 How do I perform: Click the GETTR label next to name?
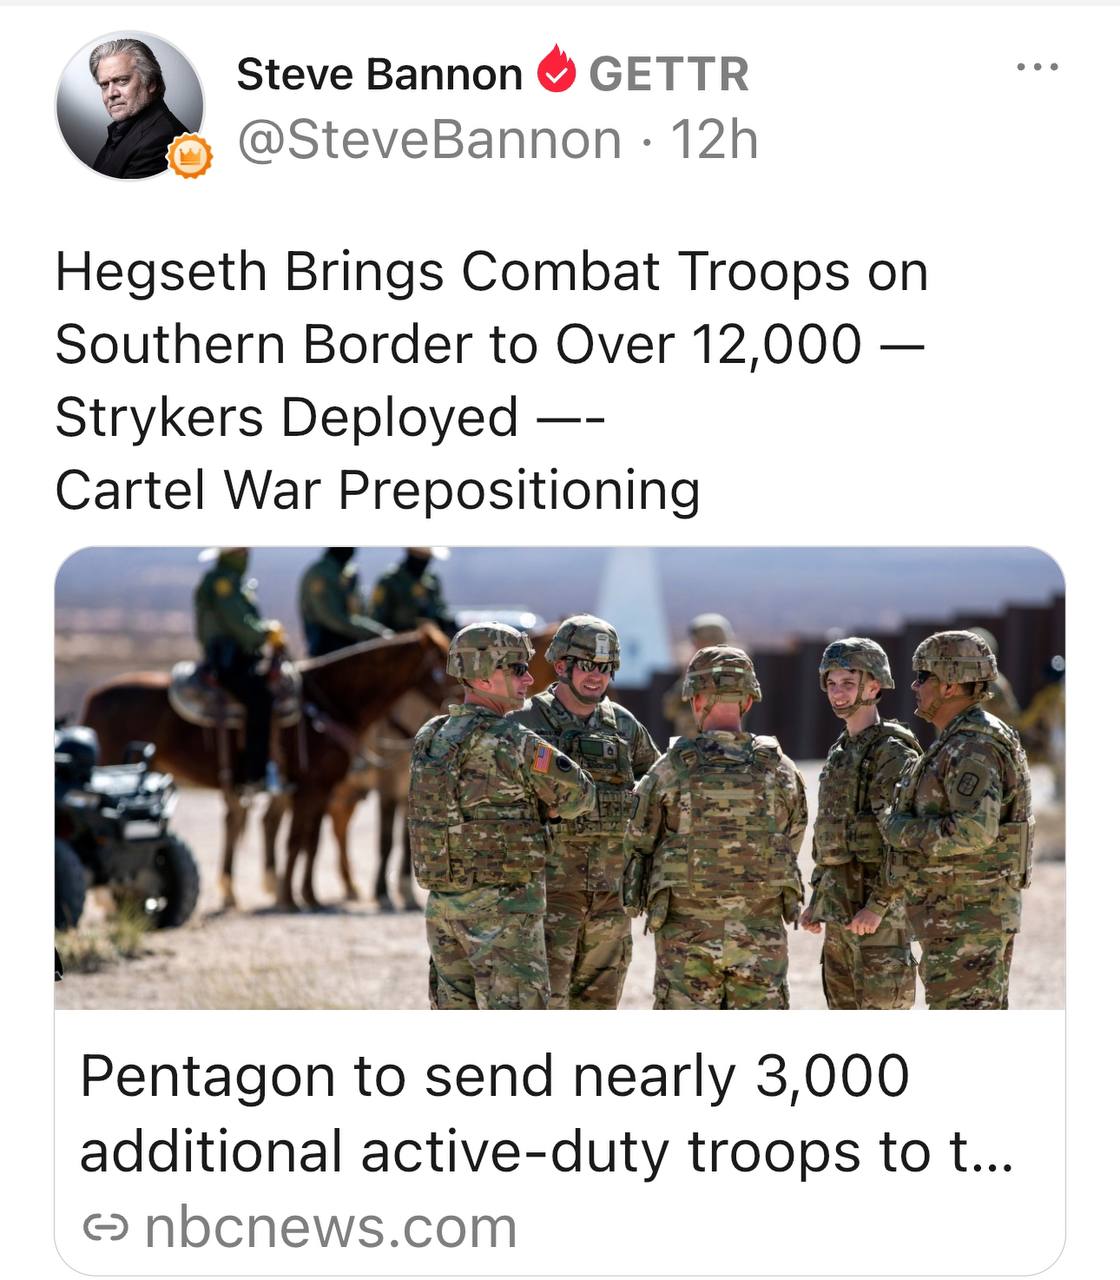click(668, 74)
